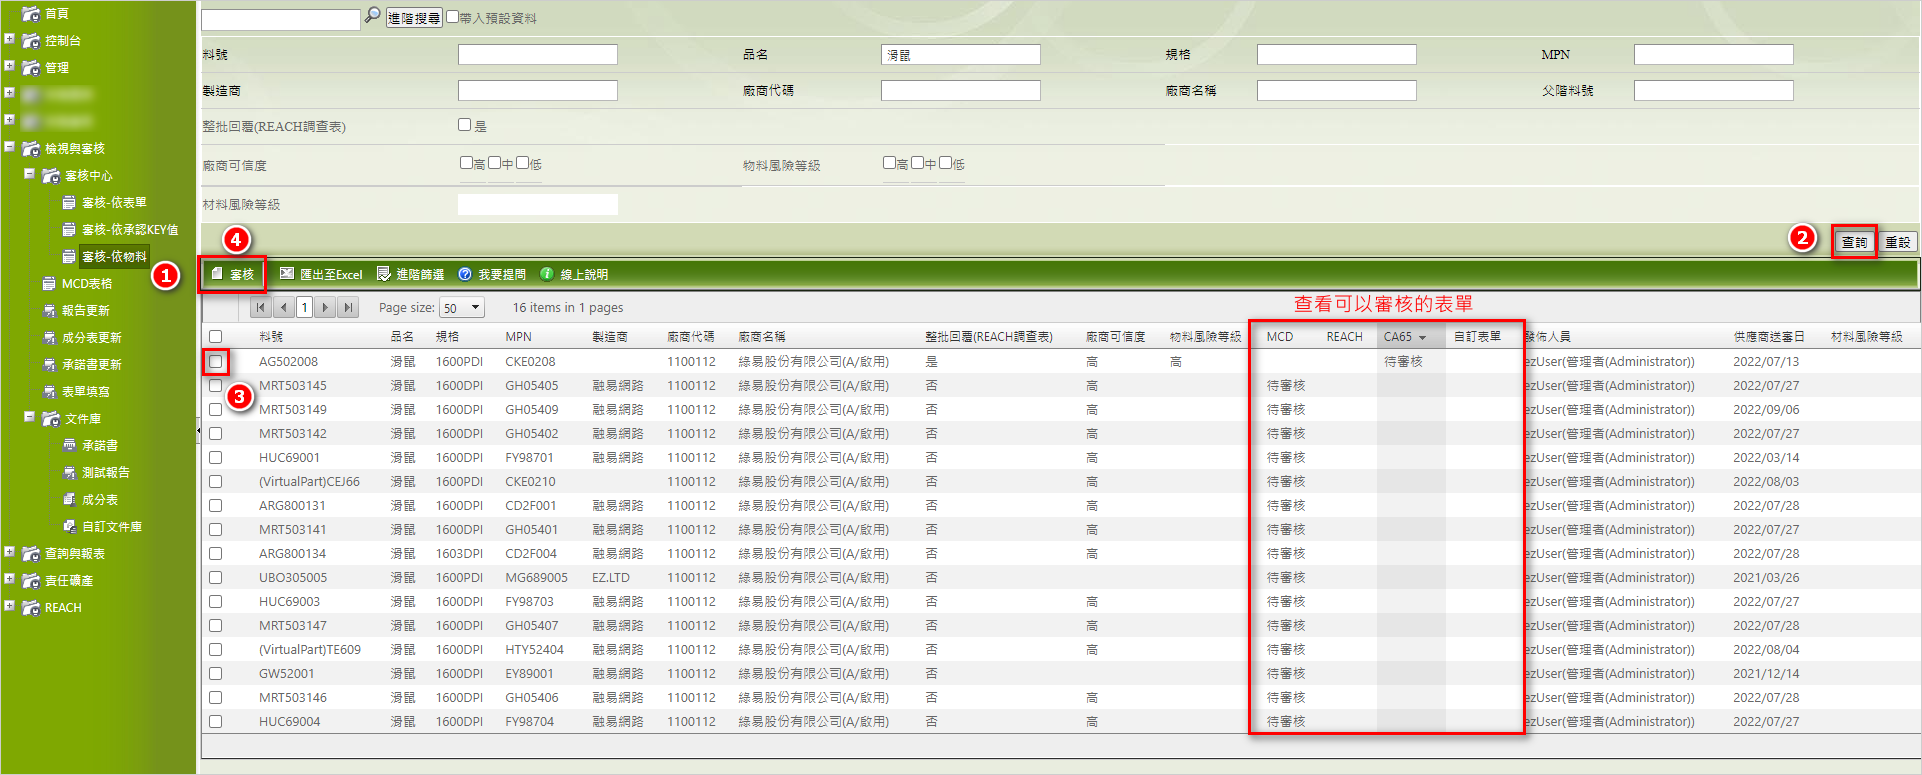Collapse 檢視與審核 tree node
The height and width of the screenshot is (775, 1922).
click(x=9, y=146)
